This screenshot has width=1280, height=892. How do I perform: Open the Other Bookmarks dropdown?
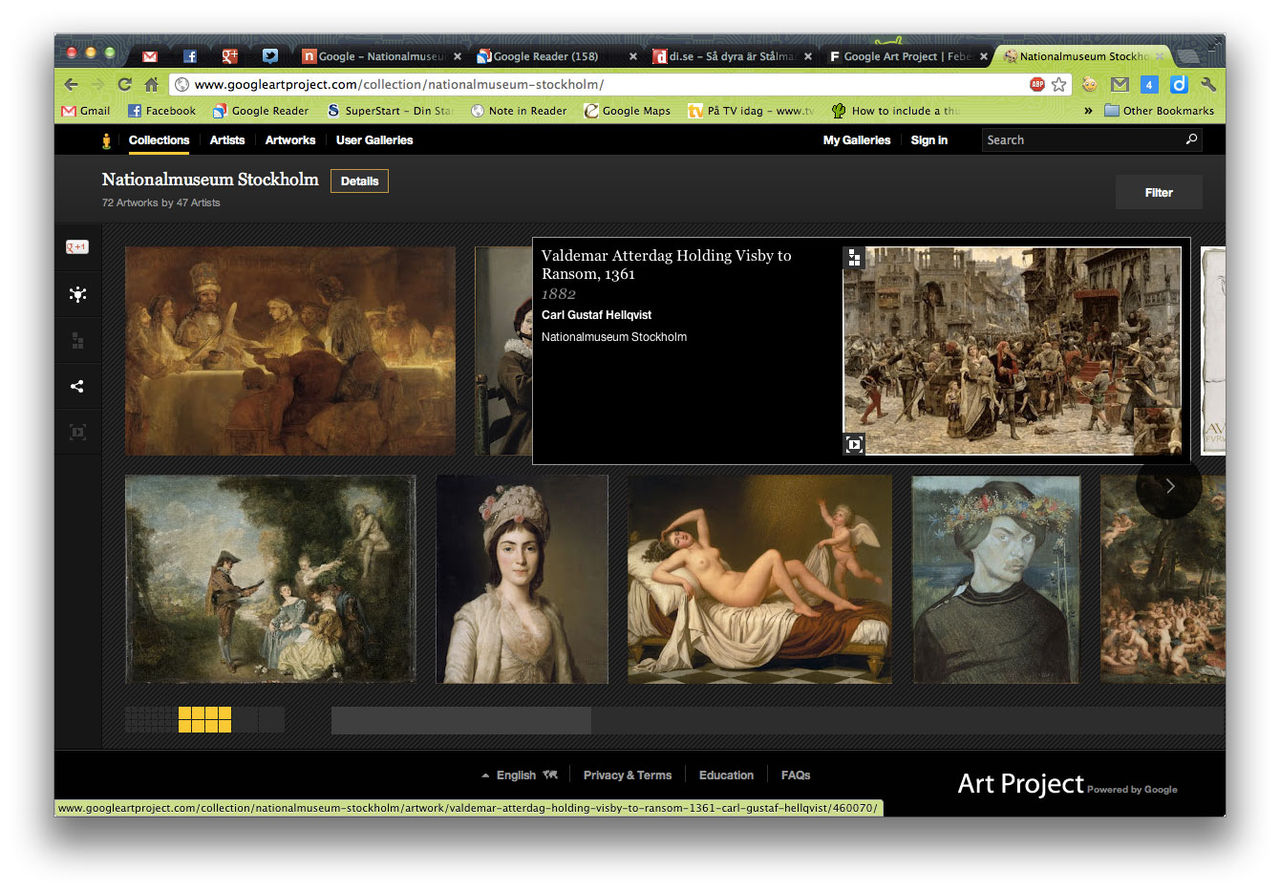coord(1158,110)
